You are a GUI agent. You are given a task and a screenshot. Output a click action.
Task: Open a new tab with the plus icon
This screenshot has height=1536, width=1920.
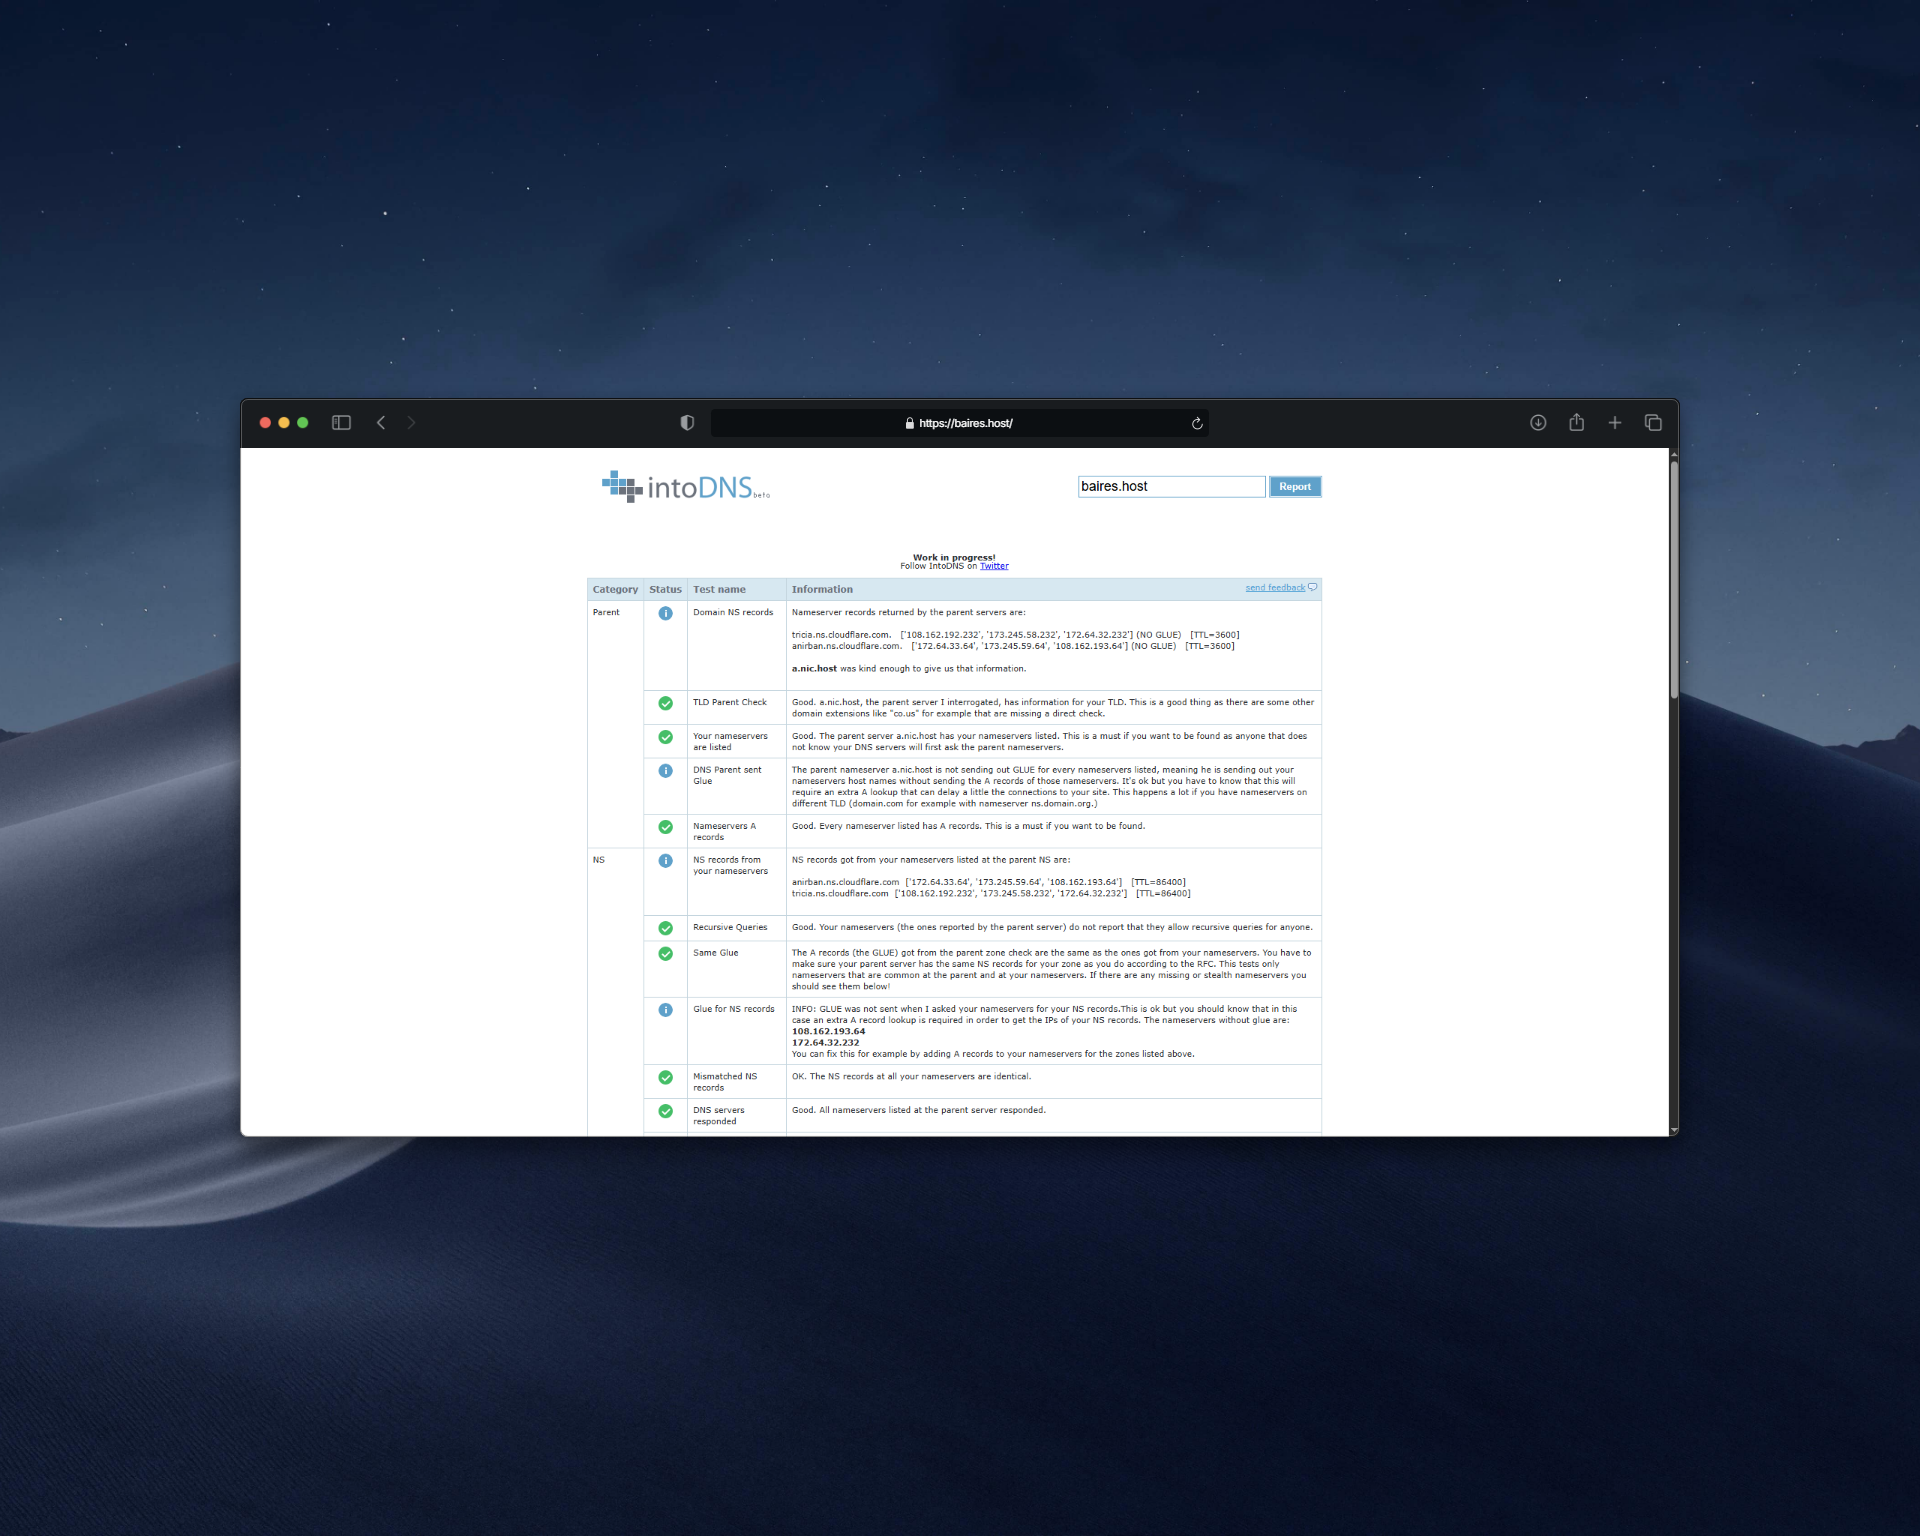pyautogui.click(x=1614, y=423)
